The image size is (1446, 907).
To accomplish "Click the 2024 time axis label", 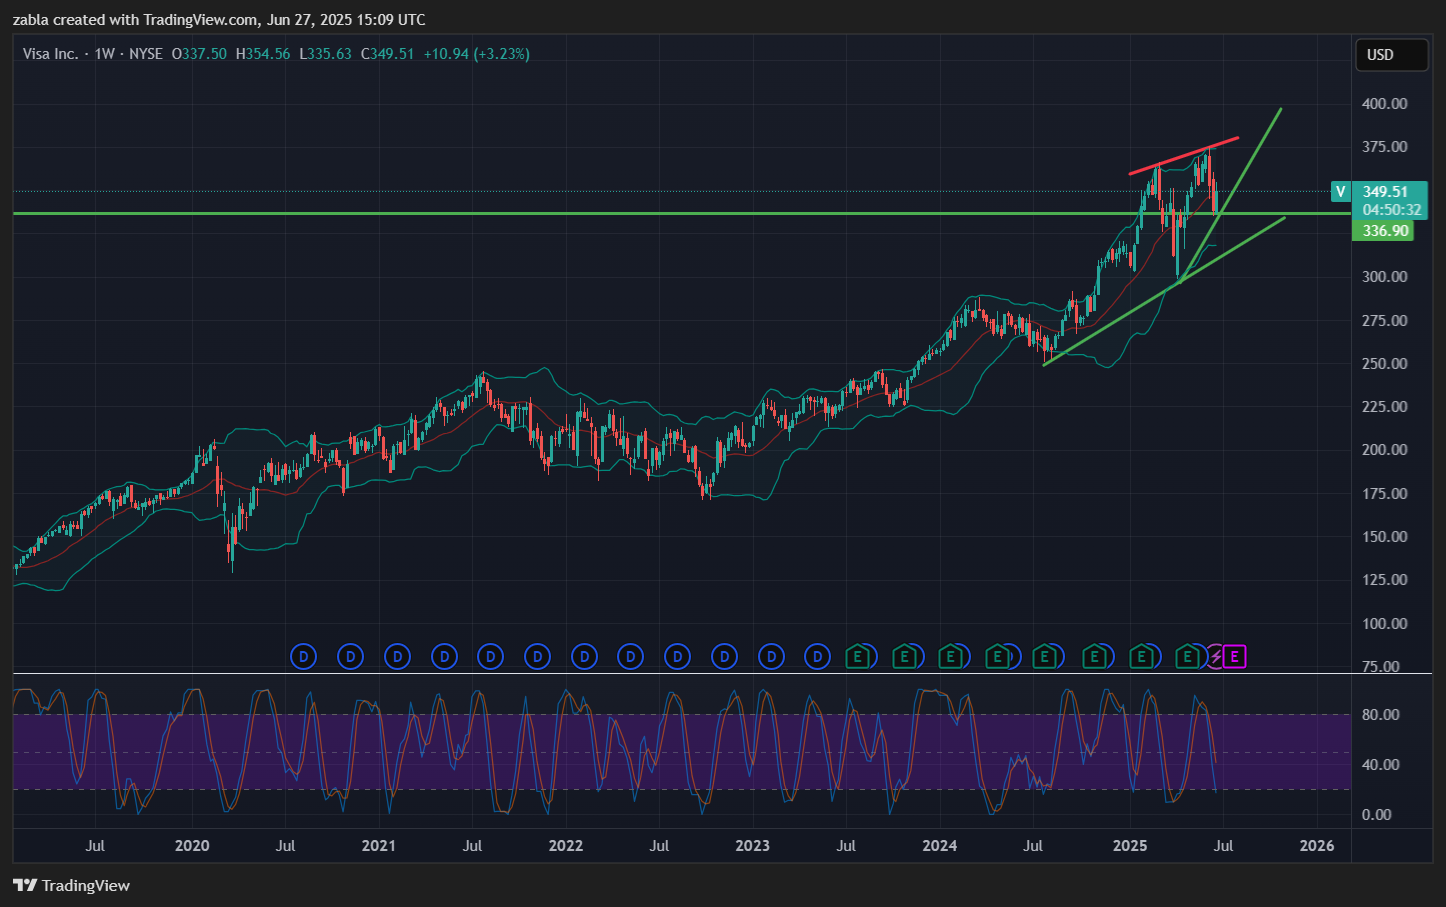I will click(x=940, y=846).
